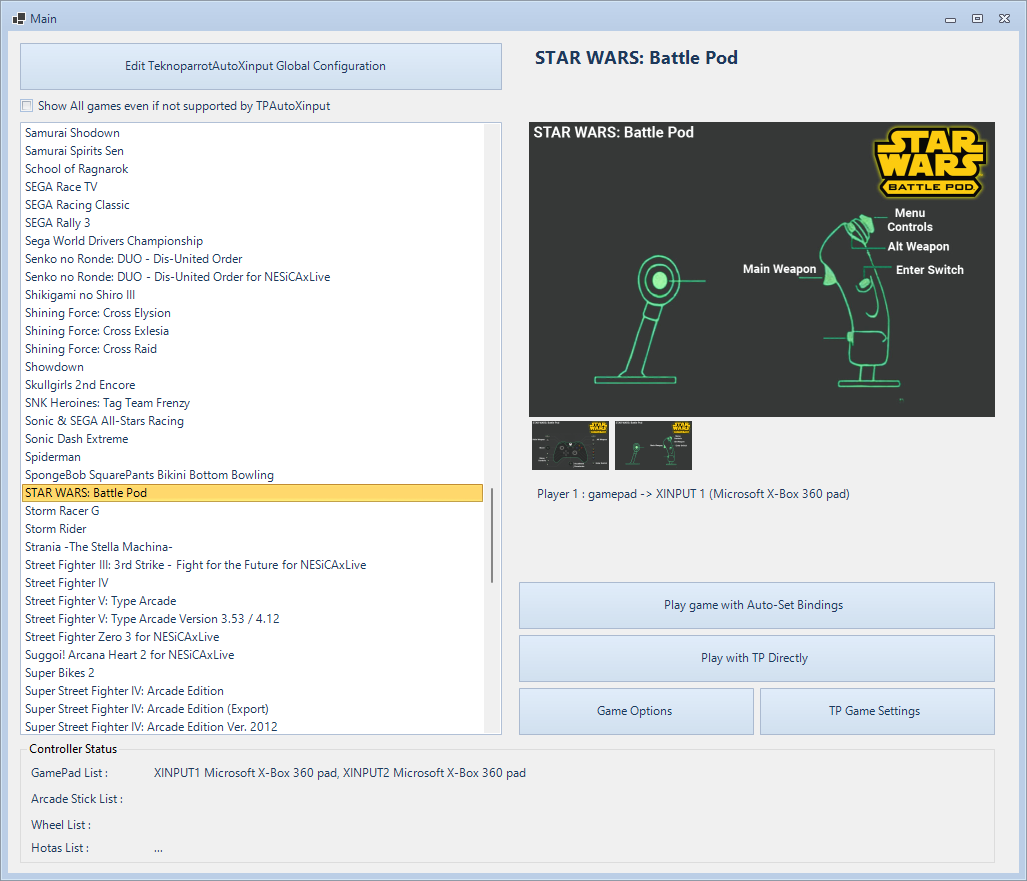Select Senko no Ronde: DUO - Dis-United Order
This screenshot has width=1027, height=881.
[x=252, y=259]
